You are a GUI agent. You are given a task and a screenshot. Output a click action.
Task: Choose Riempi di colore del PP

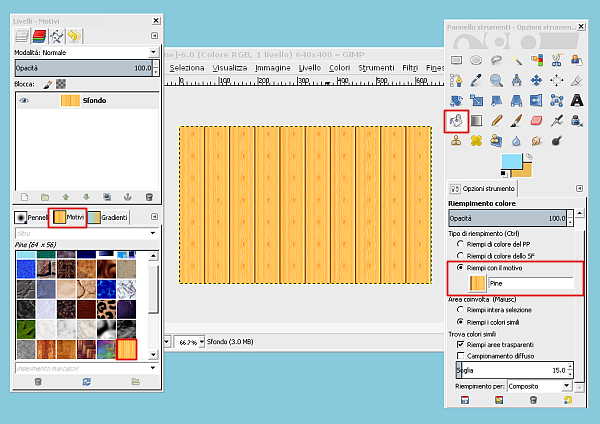[x=460, y=243]
